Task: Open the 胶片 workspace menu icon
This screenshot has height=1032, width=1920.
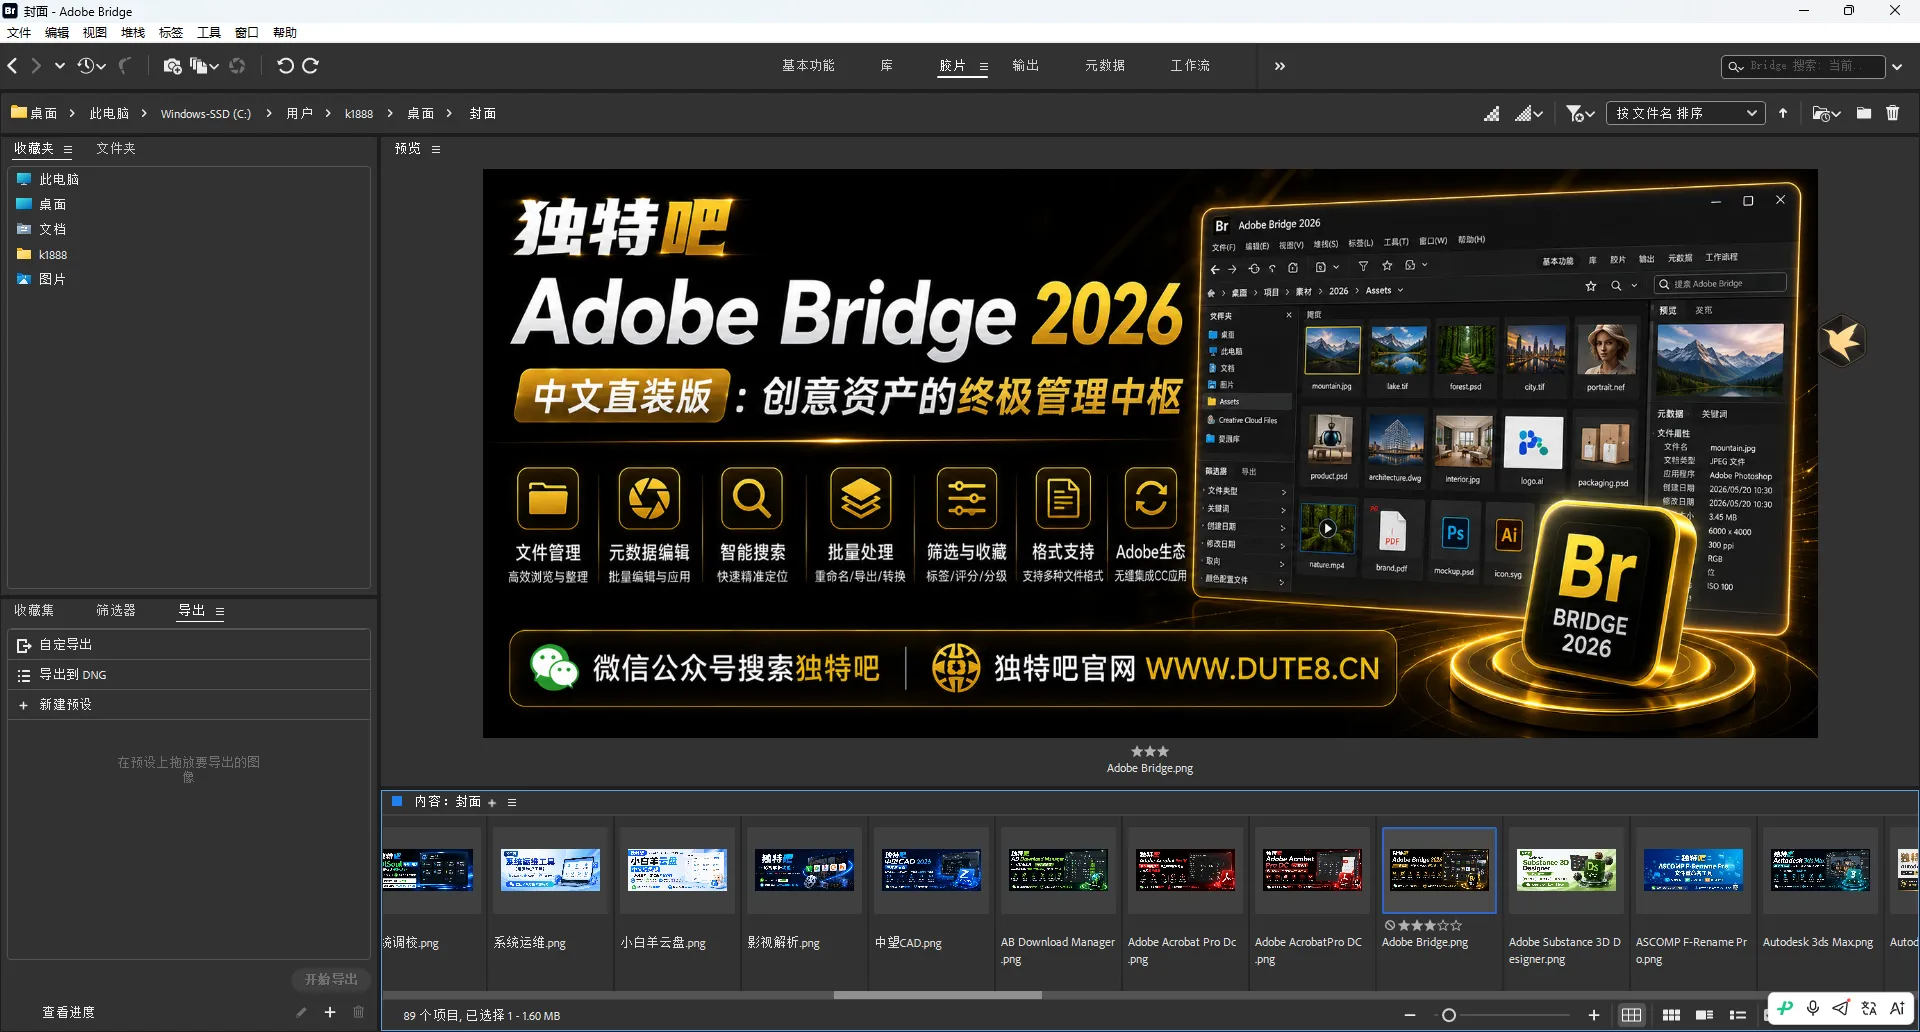Action: coord(984,66)
